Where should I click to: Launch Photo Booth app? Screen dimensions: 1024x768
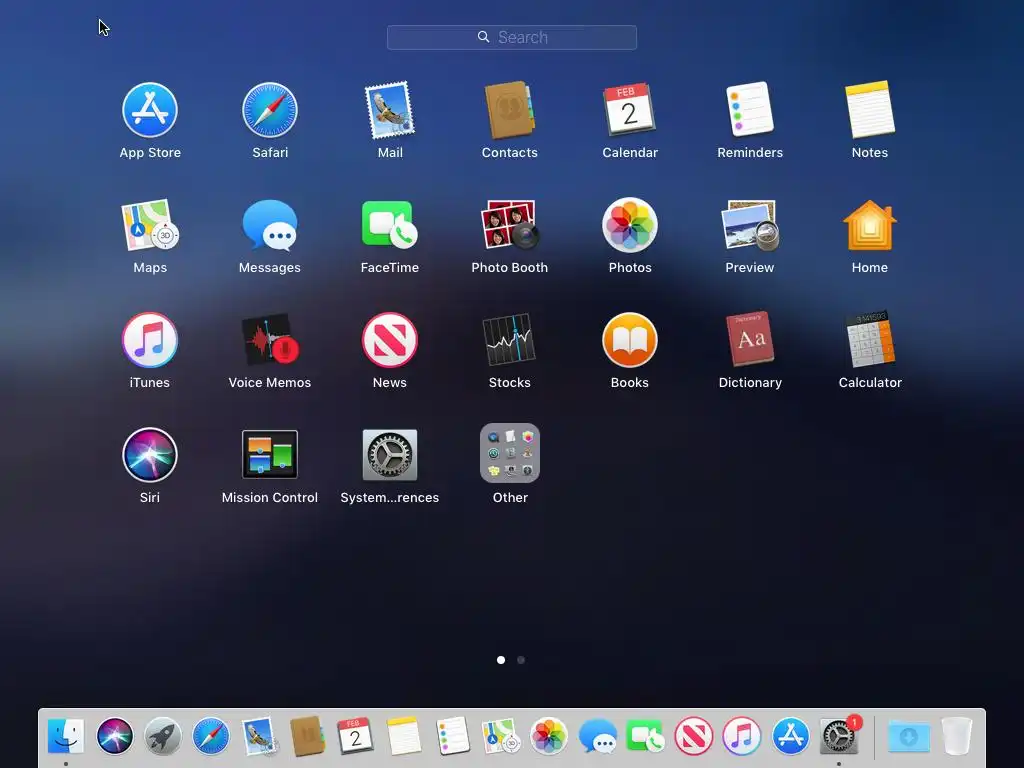tap(509, 225)
